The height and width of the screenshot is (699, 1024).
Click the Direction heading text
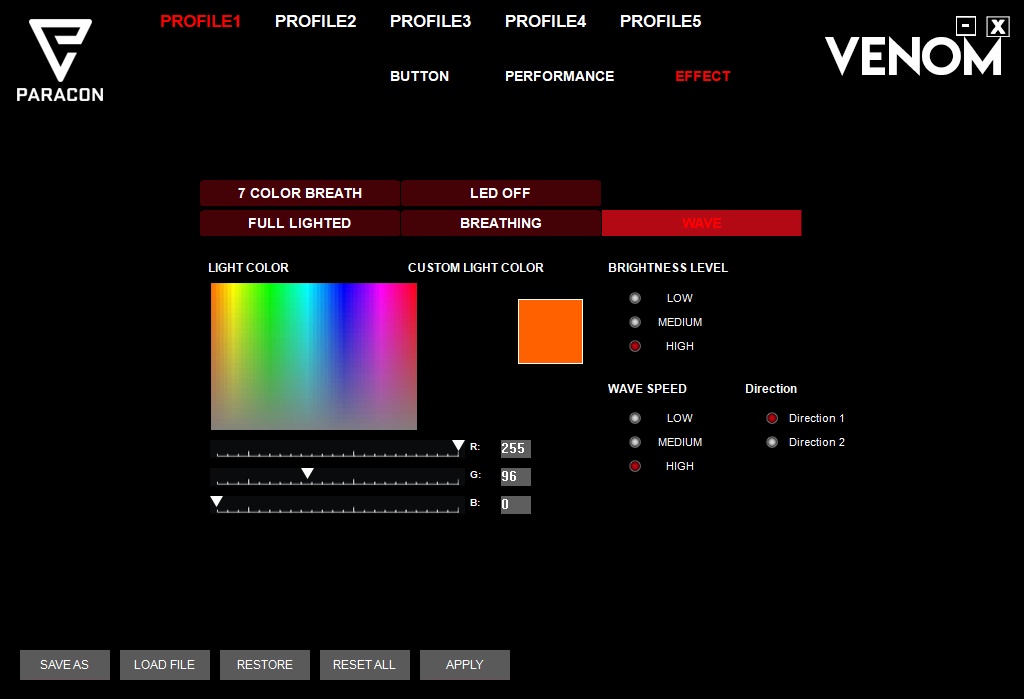coord(771,389)
